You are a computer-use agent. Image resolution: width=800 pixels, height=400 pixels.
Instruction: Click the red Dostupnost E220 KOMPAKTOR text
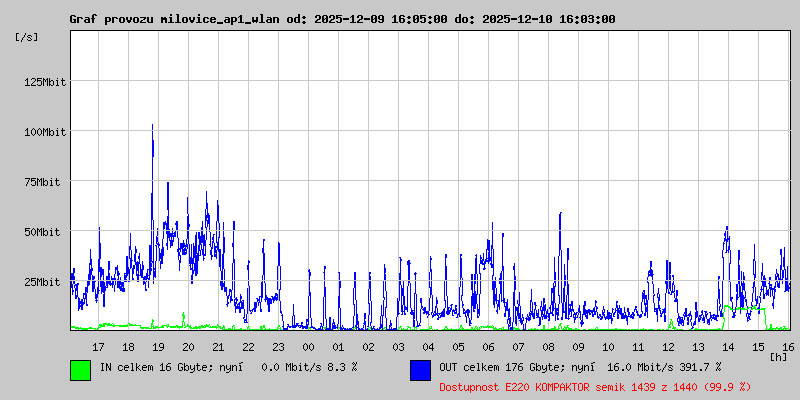click(x=594, y=386)
